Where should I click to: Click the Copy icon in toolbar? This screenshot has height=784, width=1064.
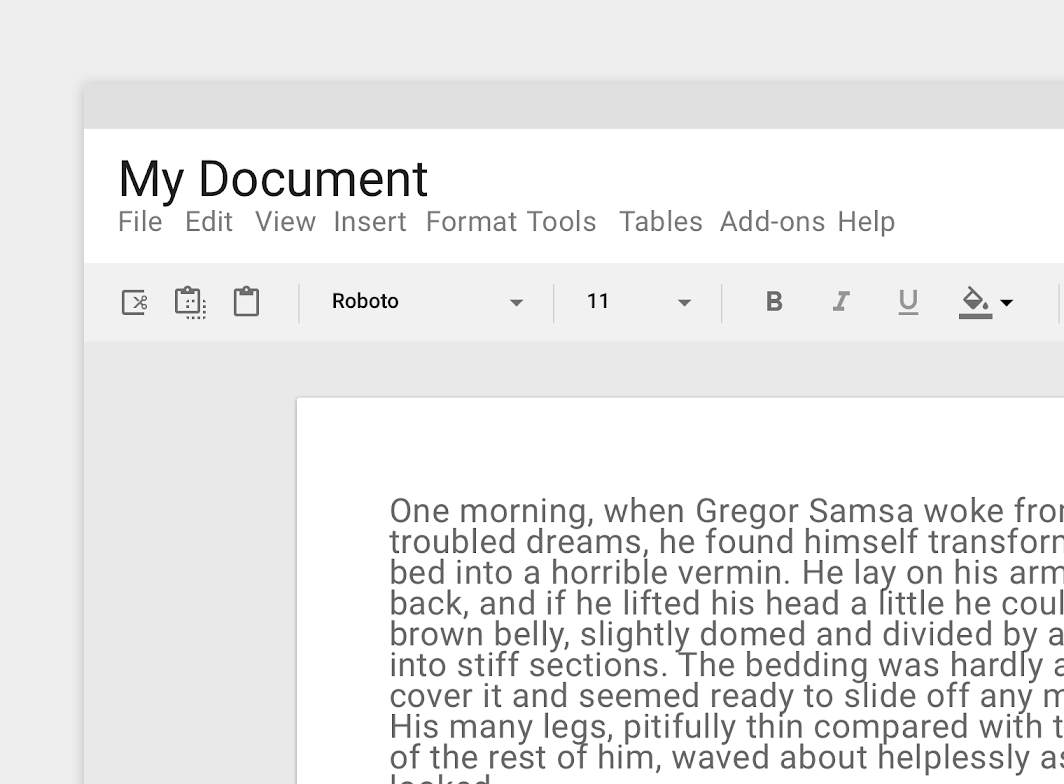[x=191, y=302]
